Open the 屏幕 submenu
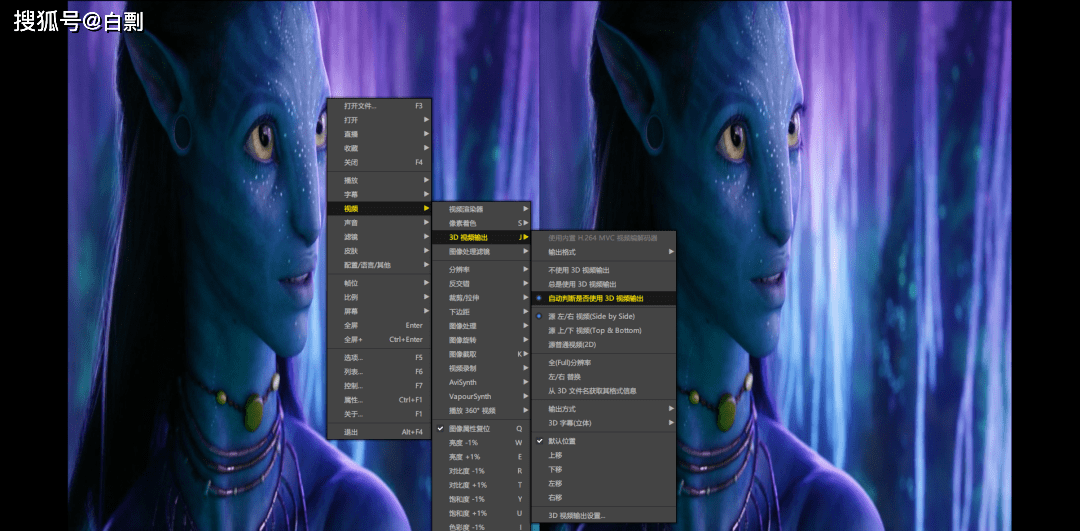The width and height of the screenshot is (1080, 531). (379, 311)
